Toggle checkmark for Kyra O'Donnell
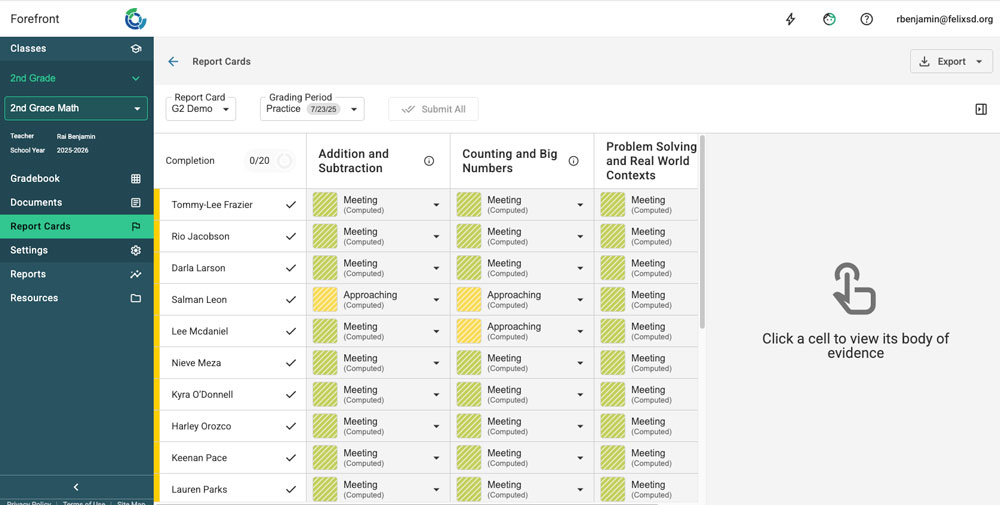1000x505 pixels. coord(291,395)
